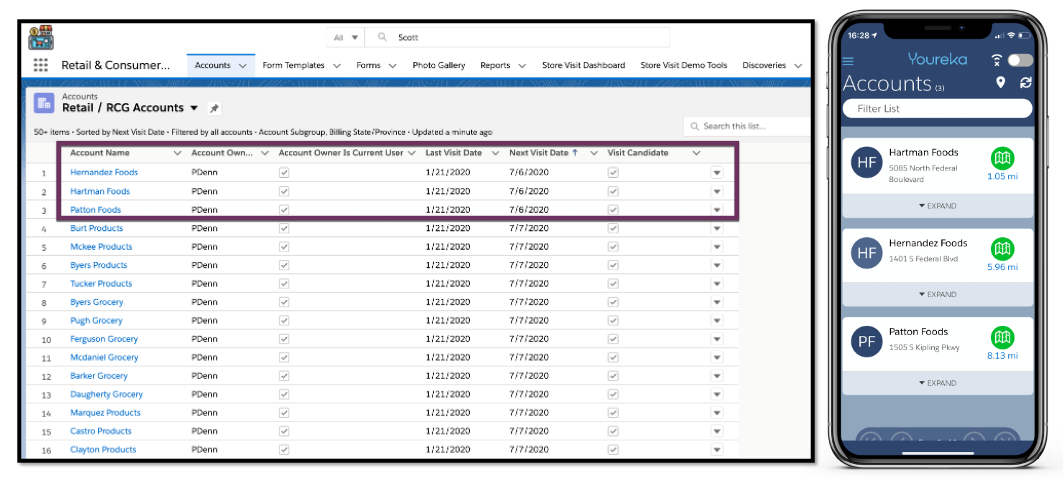Toggle Visit Candidate checkbox for Clayton Products
Viewport: 1063px width, 485px height.
tap(613, 450)
